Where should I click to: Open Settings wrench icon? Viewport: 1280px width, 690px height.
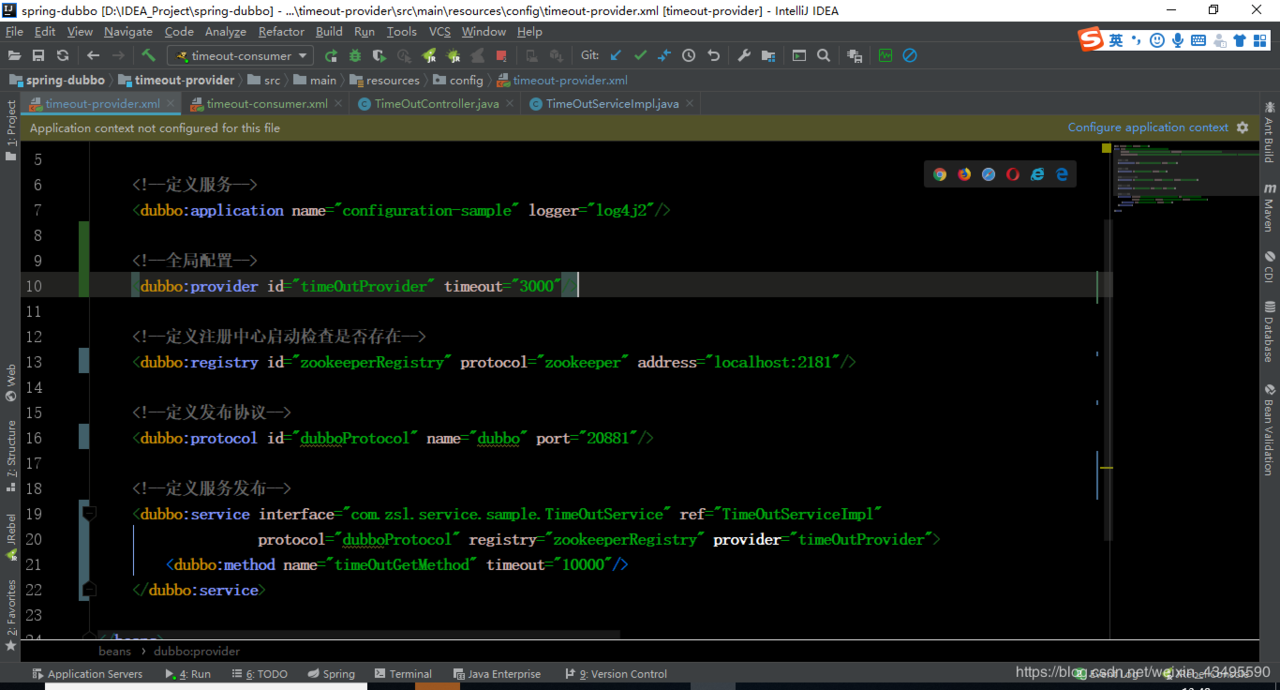(744, 56)
